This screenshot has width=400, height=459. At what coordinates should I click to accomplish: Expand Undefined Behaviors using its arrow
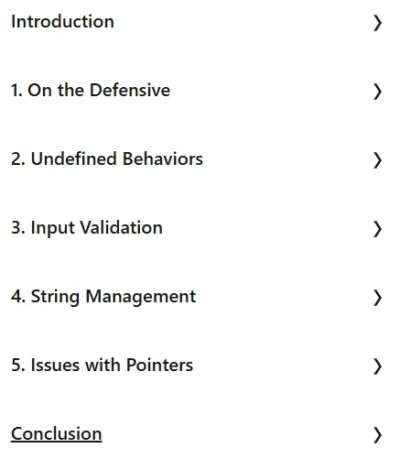[x=377, y=160]
